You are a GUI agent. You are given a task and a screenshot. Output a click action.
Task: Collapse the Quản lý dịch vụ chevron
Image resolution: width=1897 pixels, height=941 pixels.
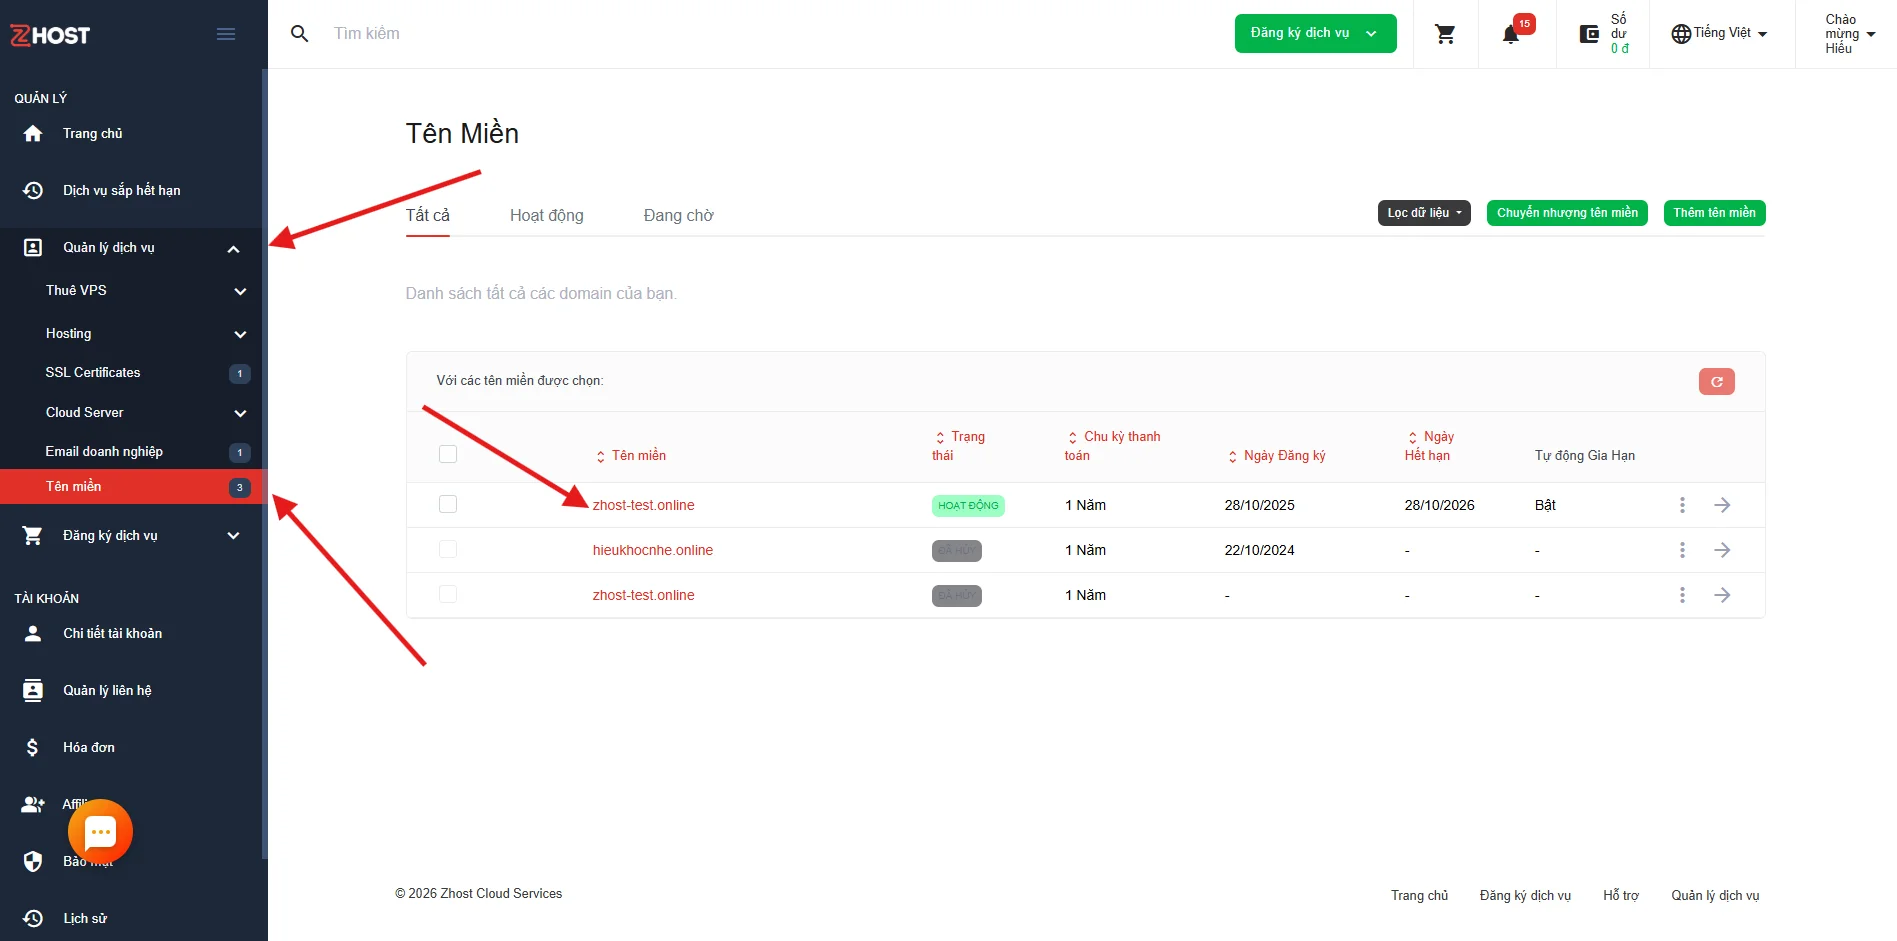[x=233, y=249]
